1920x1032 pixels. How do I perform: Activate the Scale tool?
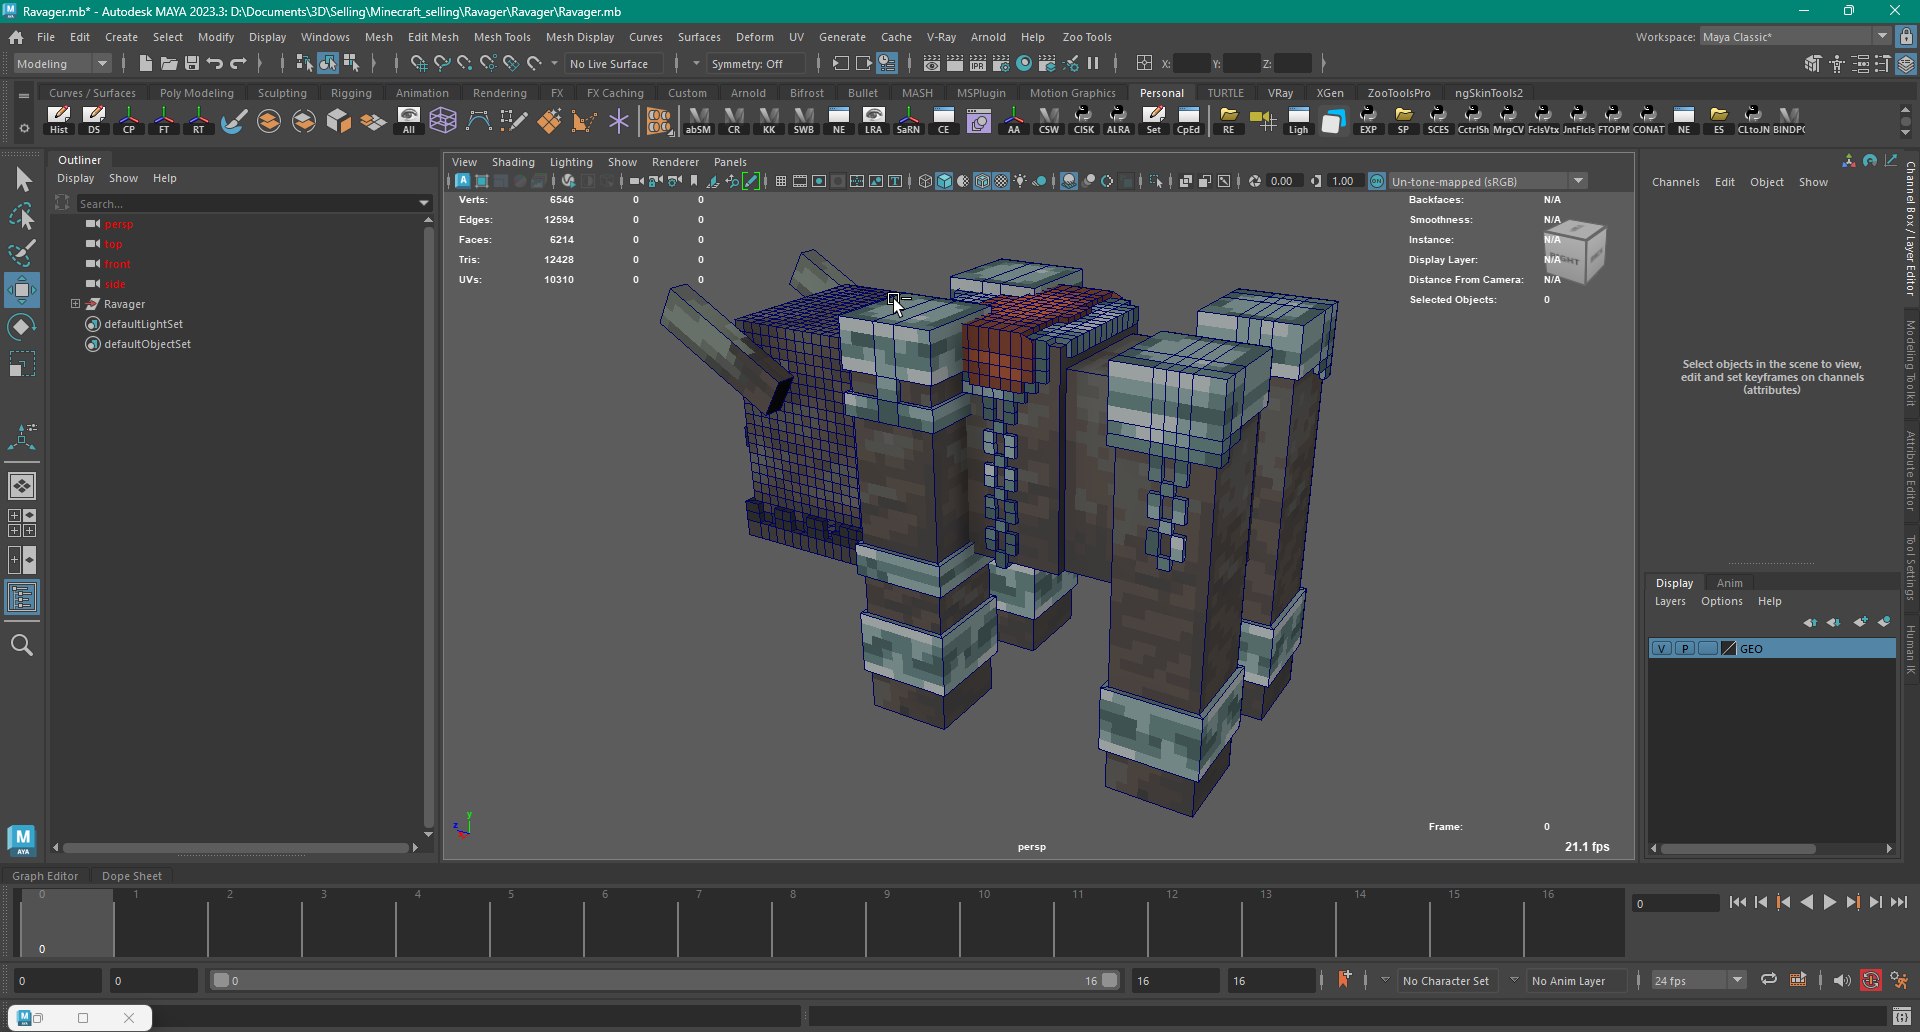22,364
